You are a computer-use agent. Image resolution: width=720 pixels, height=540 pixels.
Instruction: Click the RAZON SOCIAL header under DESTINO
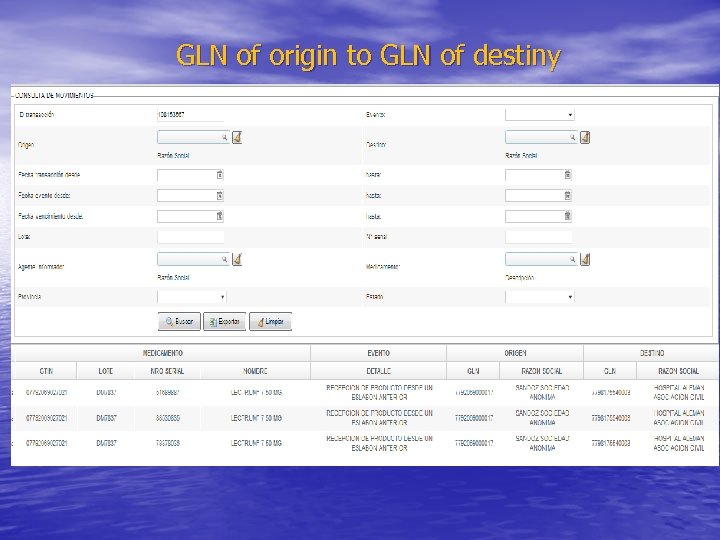point(678,371)
